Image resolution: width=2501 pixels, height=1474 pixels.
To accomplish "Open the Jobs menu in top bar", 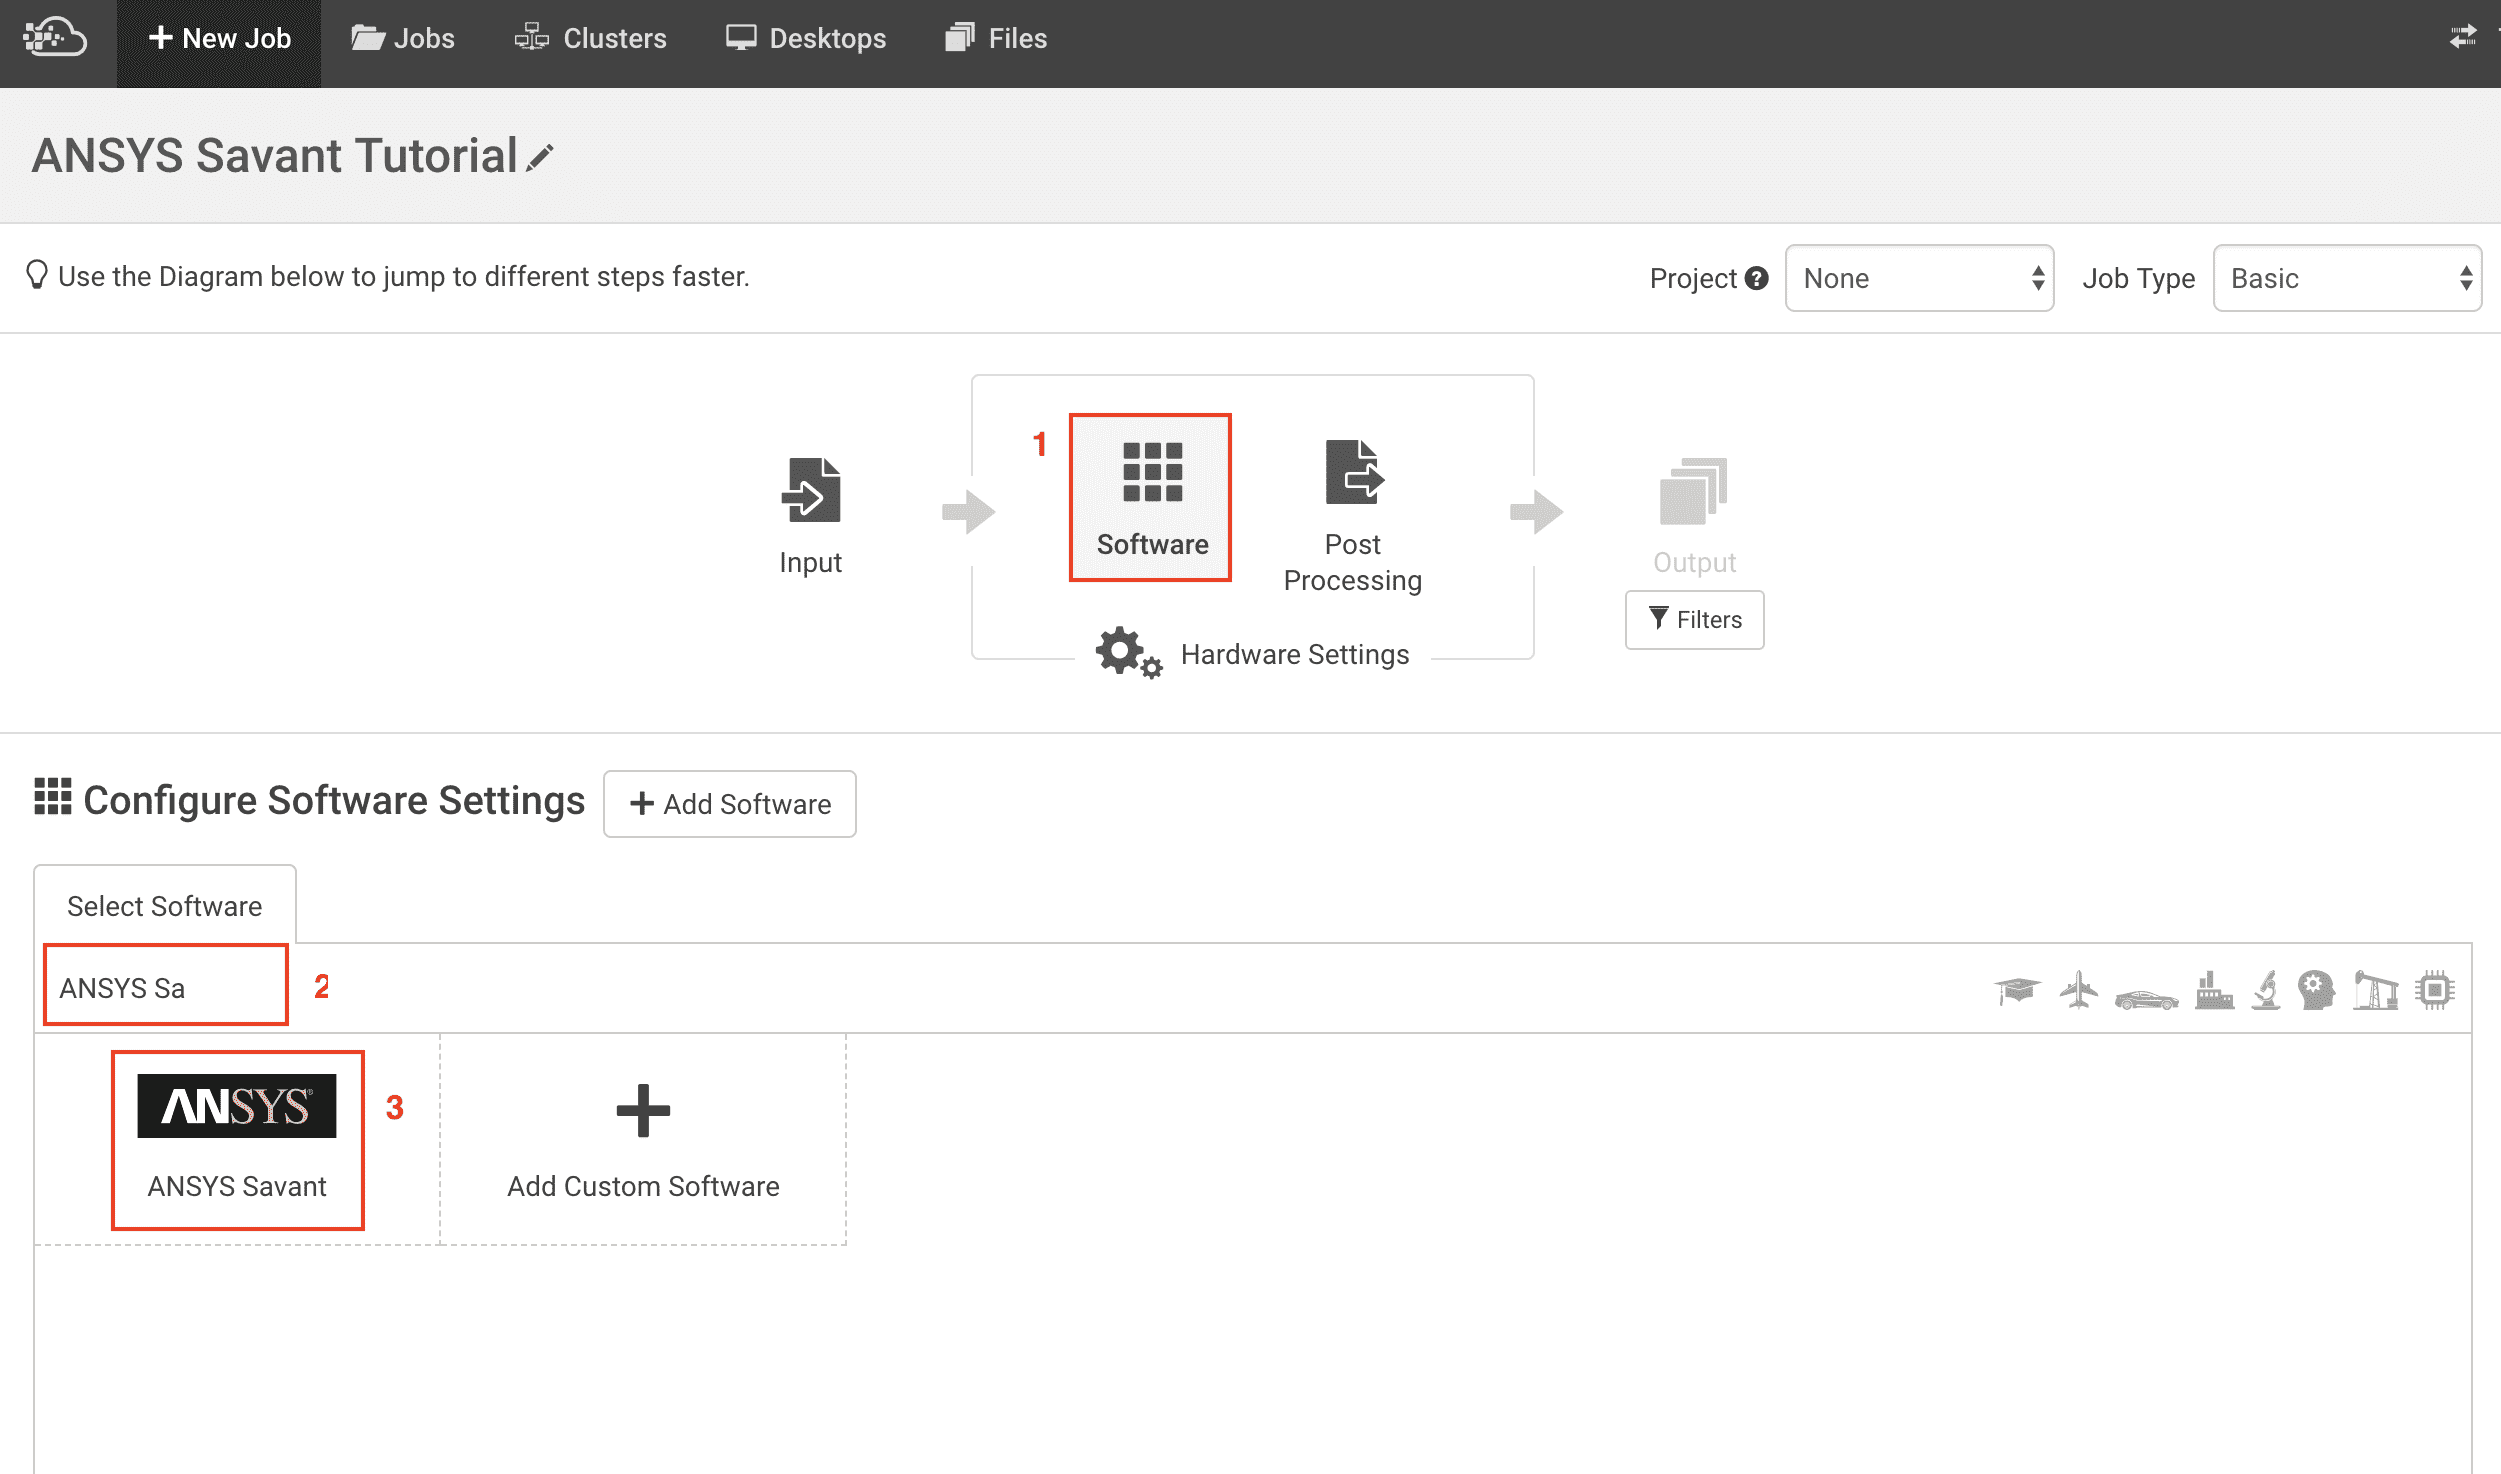I will coord(403,38).
